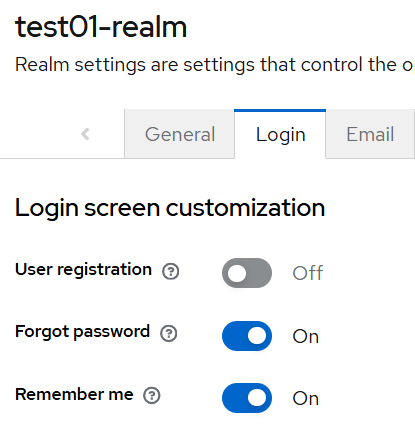This screenshot has width=415, height=428.
Task: Click the User registration label text
Action: tap(83, 269)
